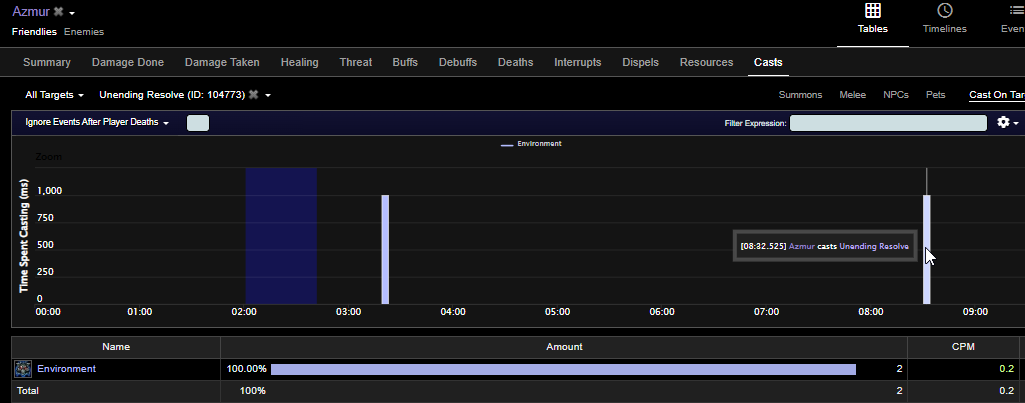Open the Healing tab

(x=299, y=62)
